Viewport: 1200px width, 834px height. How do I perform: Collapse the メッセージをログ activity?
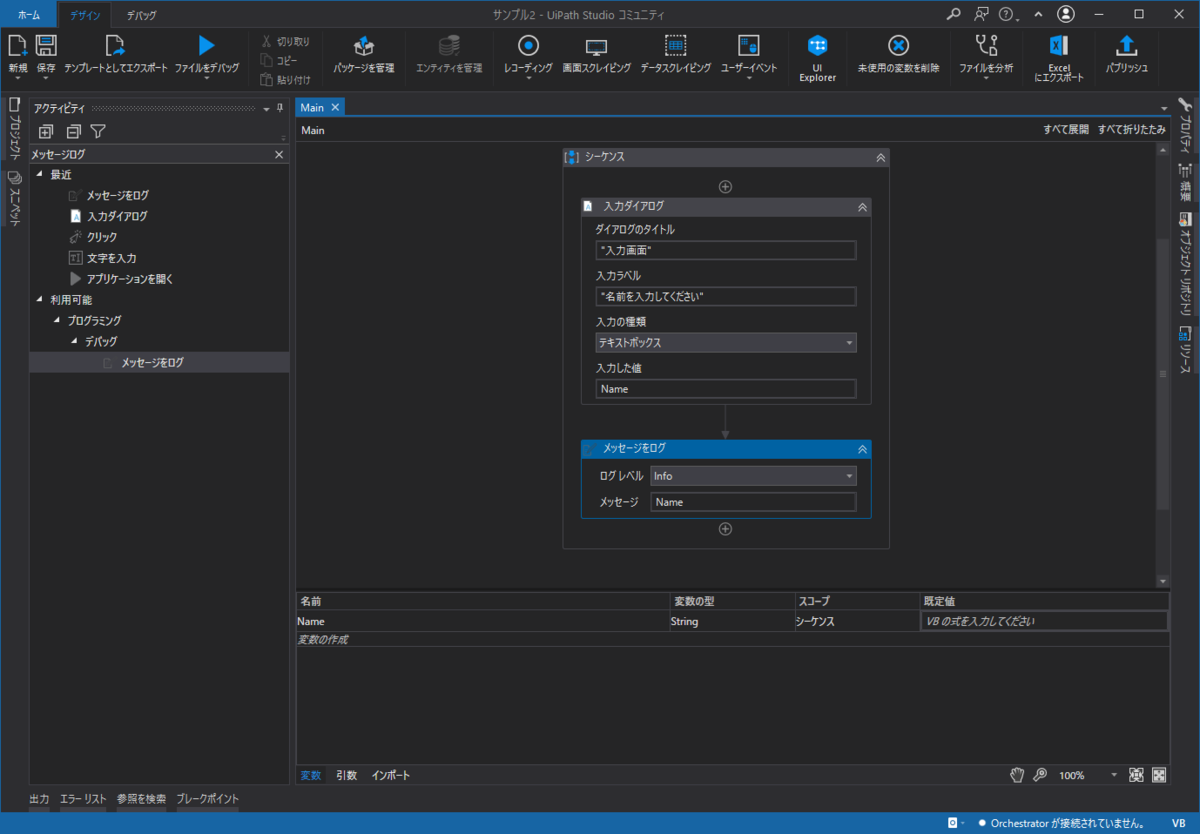tap(862, 449)
